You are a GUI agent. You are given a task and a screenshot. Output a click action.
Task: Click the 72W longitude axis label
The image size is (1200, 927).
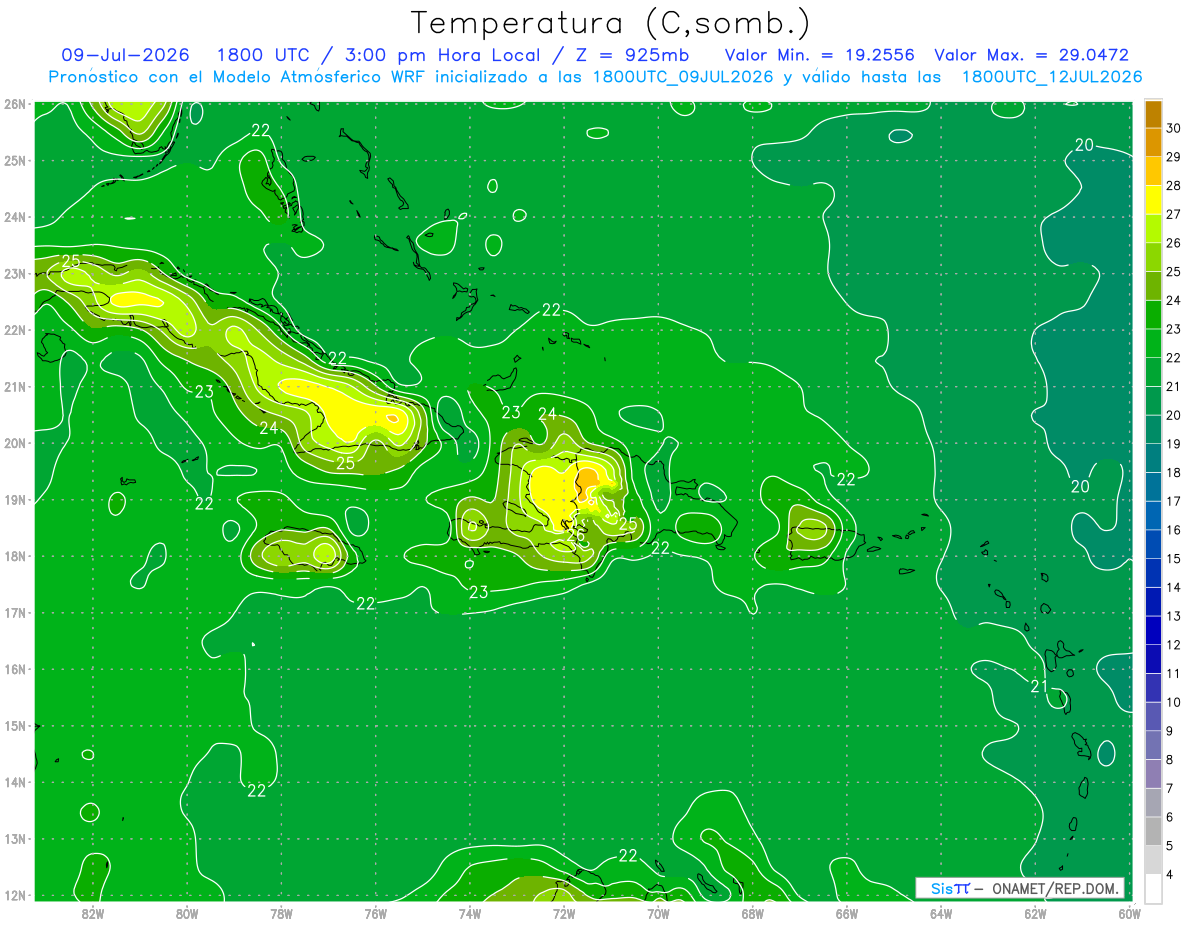click(564, 912)
